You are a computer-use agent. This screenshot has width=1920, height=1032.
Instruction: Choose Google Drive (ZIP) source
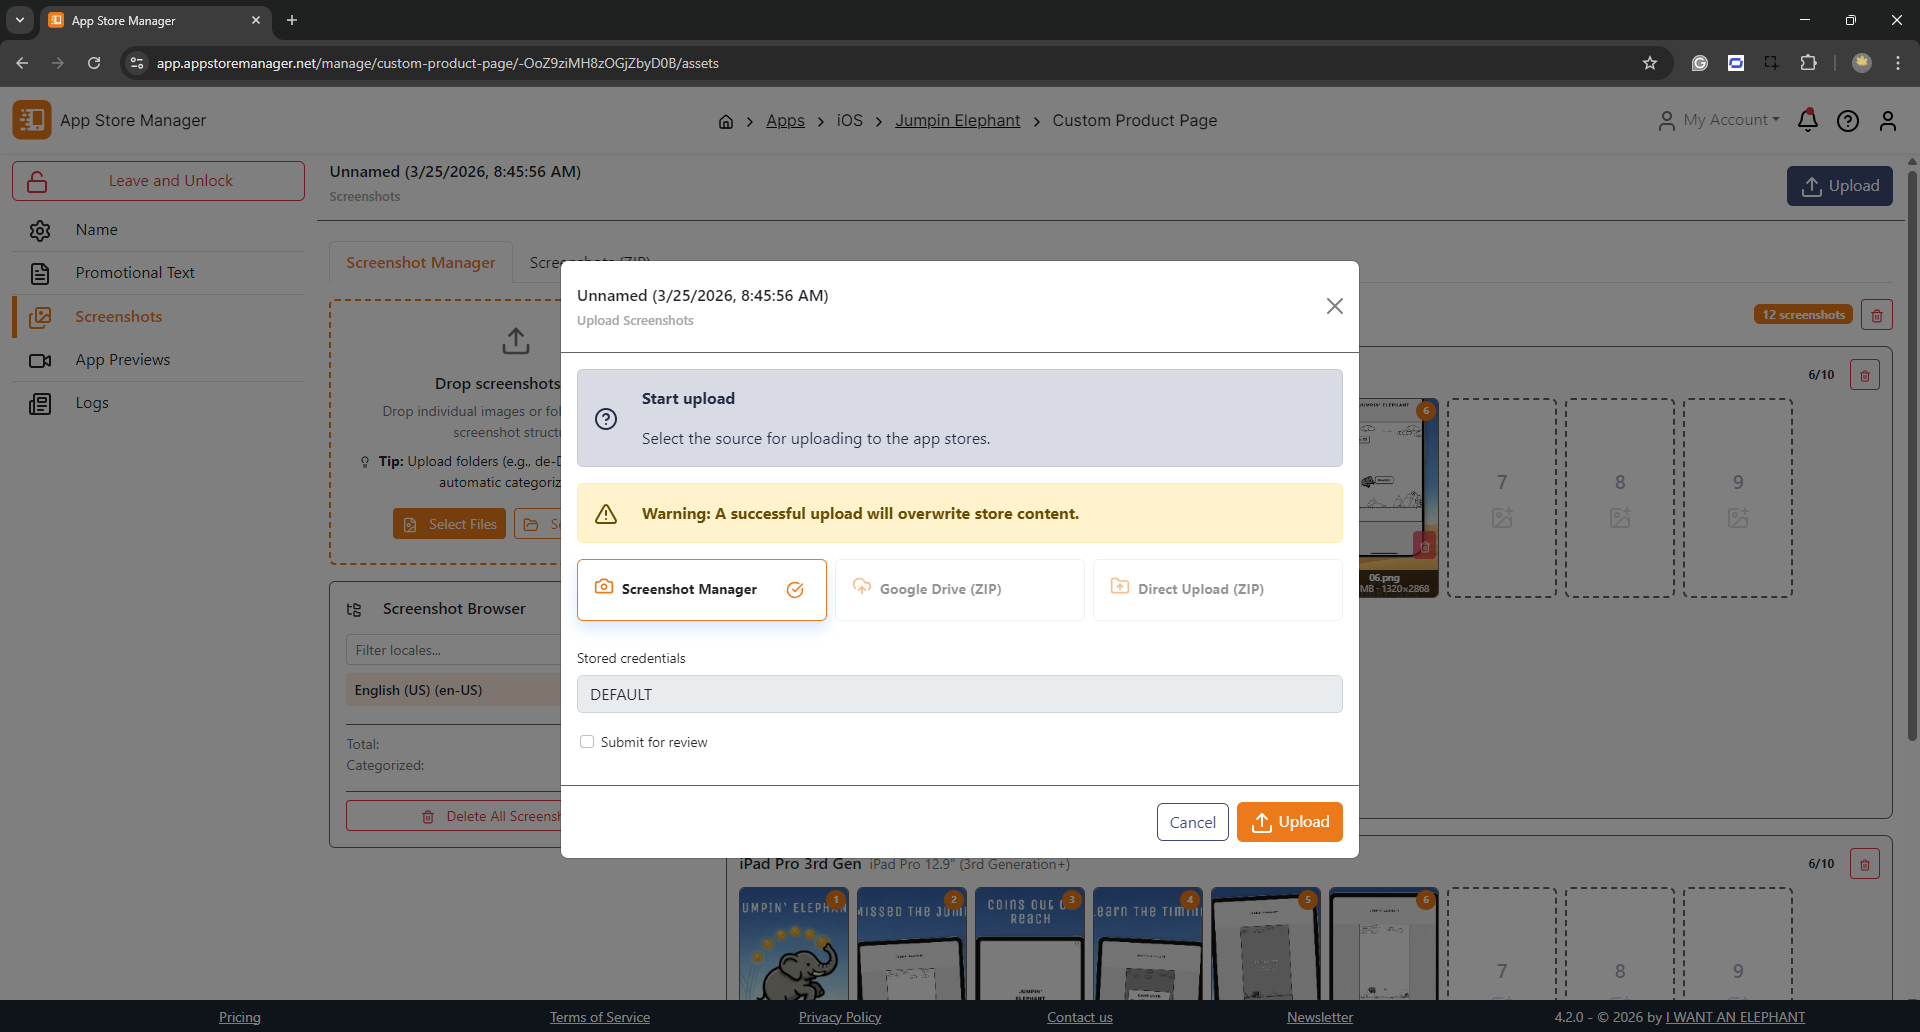[959, 589]
